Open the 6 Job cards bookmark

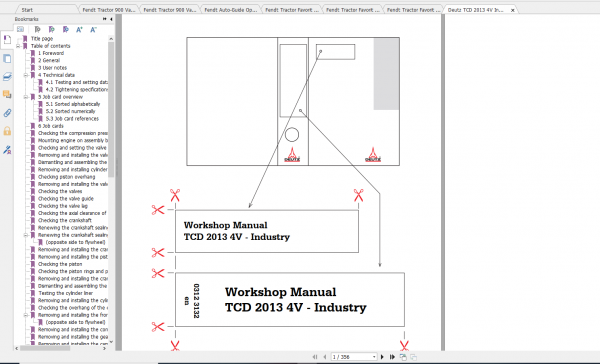[51, 126]
